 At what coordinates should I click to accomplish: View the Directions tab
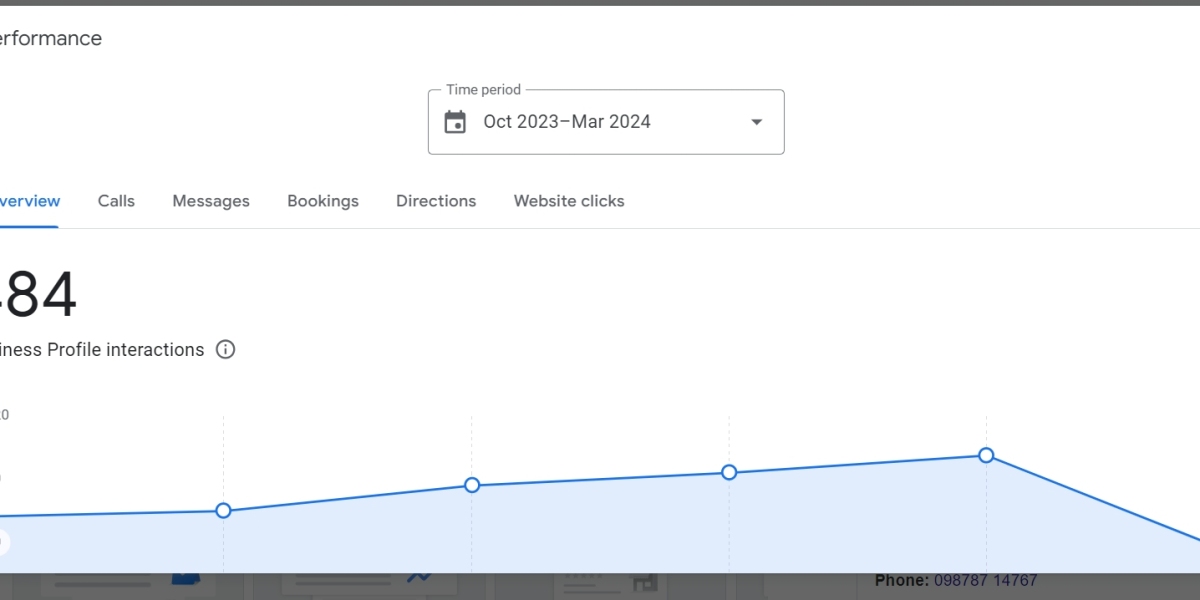436,201
